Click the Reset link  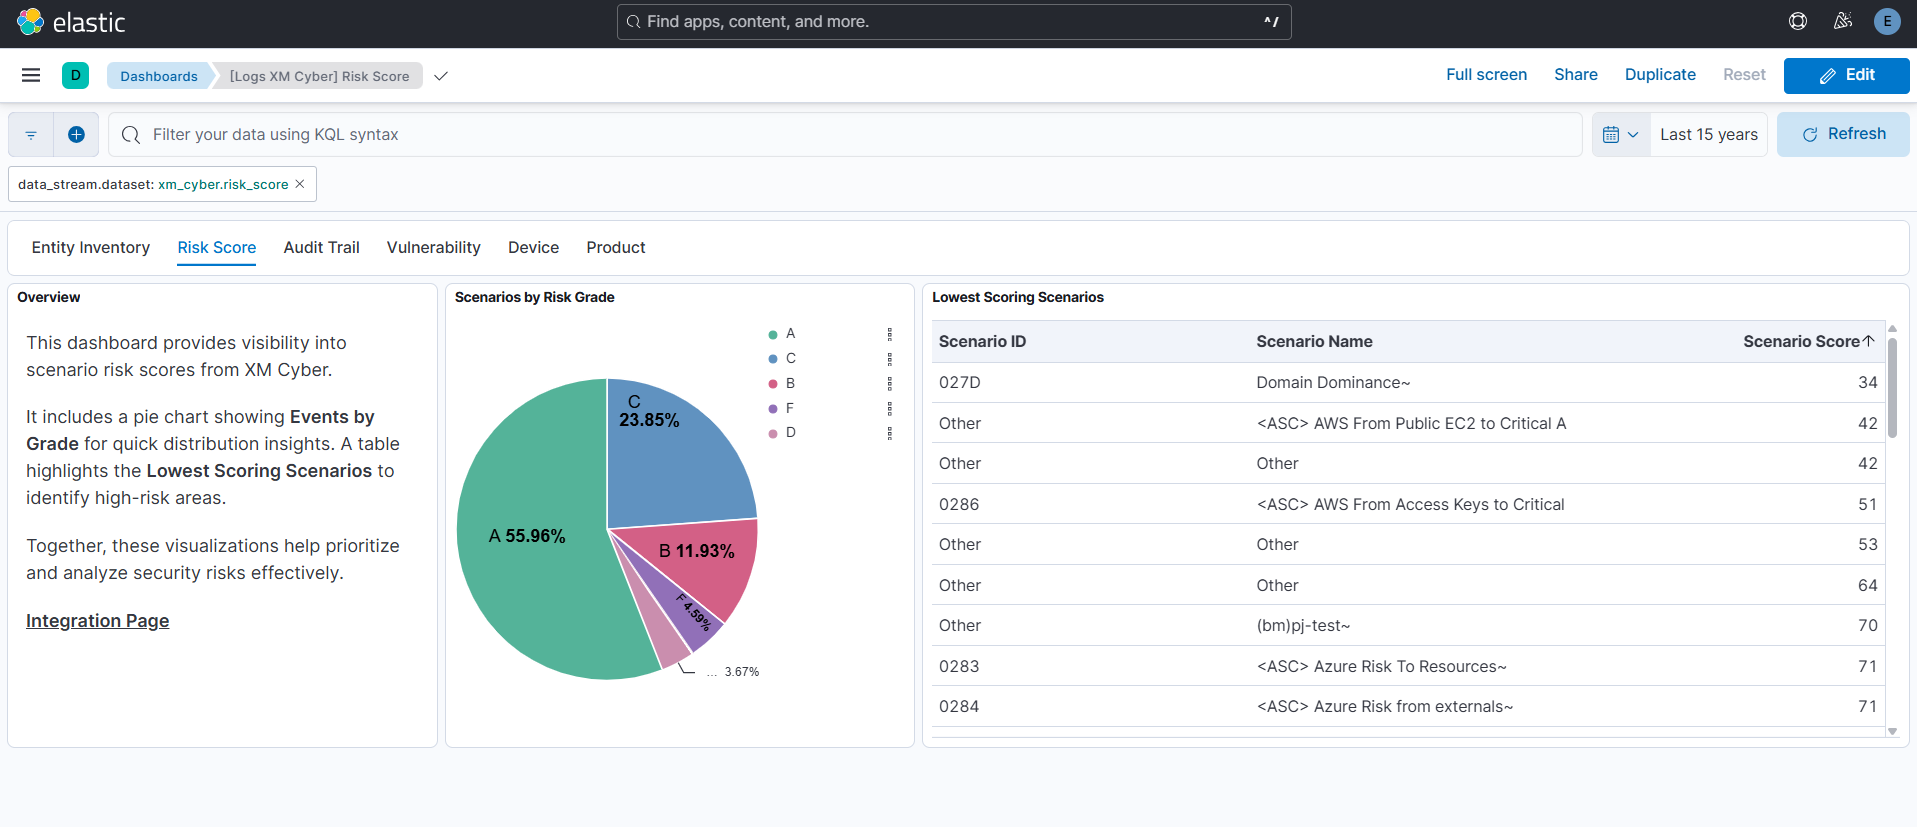point(1744,75)
